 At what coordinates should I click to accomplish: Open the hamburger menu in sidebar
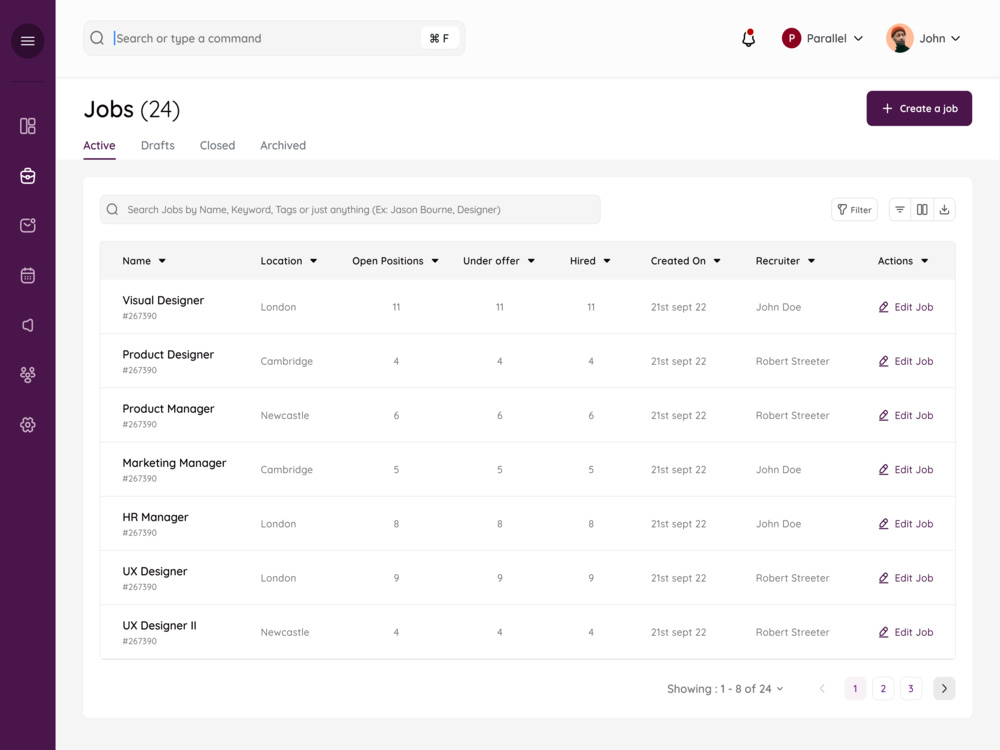(x=27, y=41)
